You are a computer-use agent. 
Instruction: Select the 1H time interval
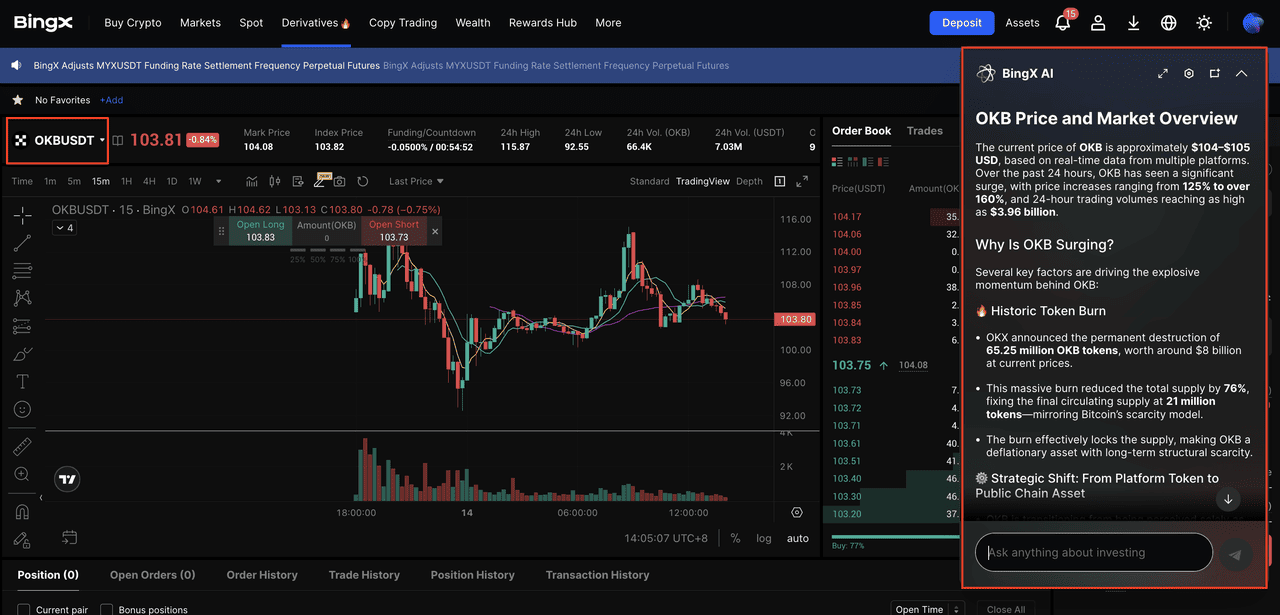[126, 181]
